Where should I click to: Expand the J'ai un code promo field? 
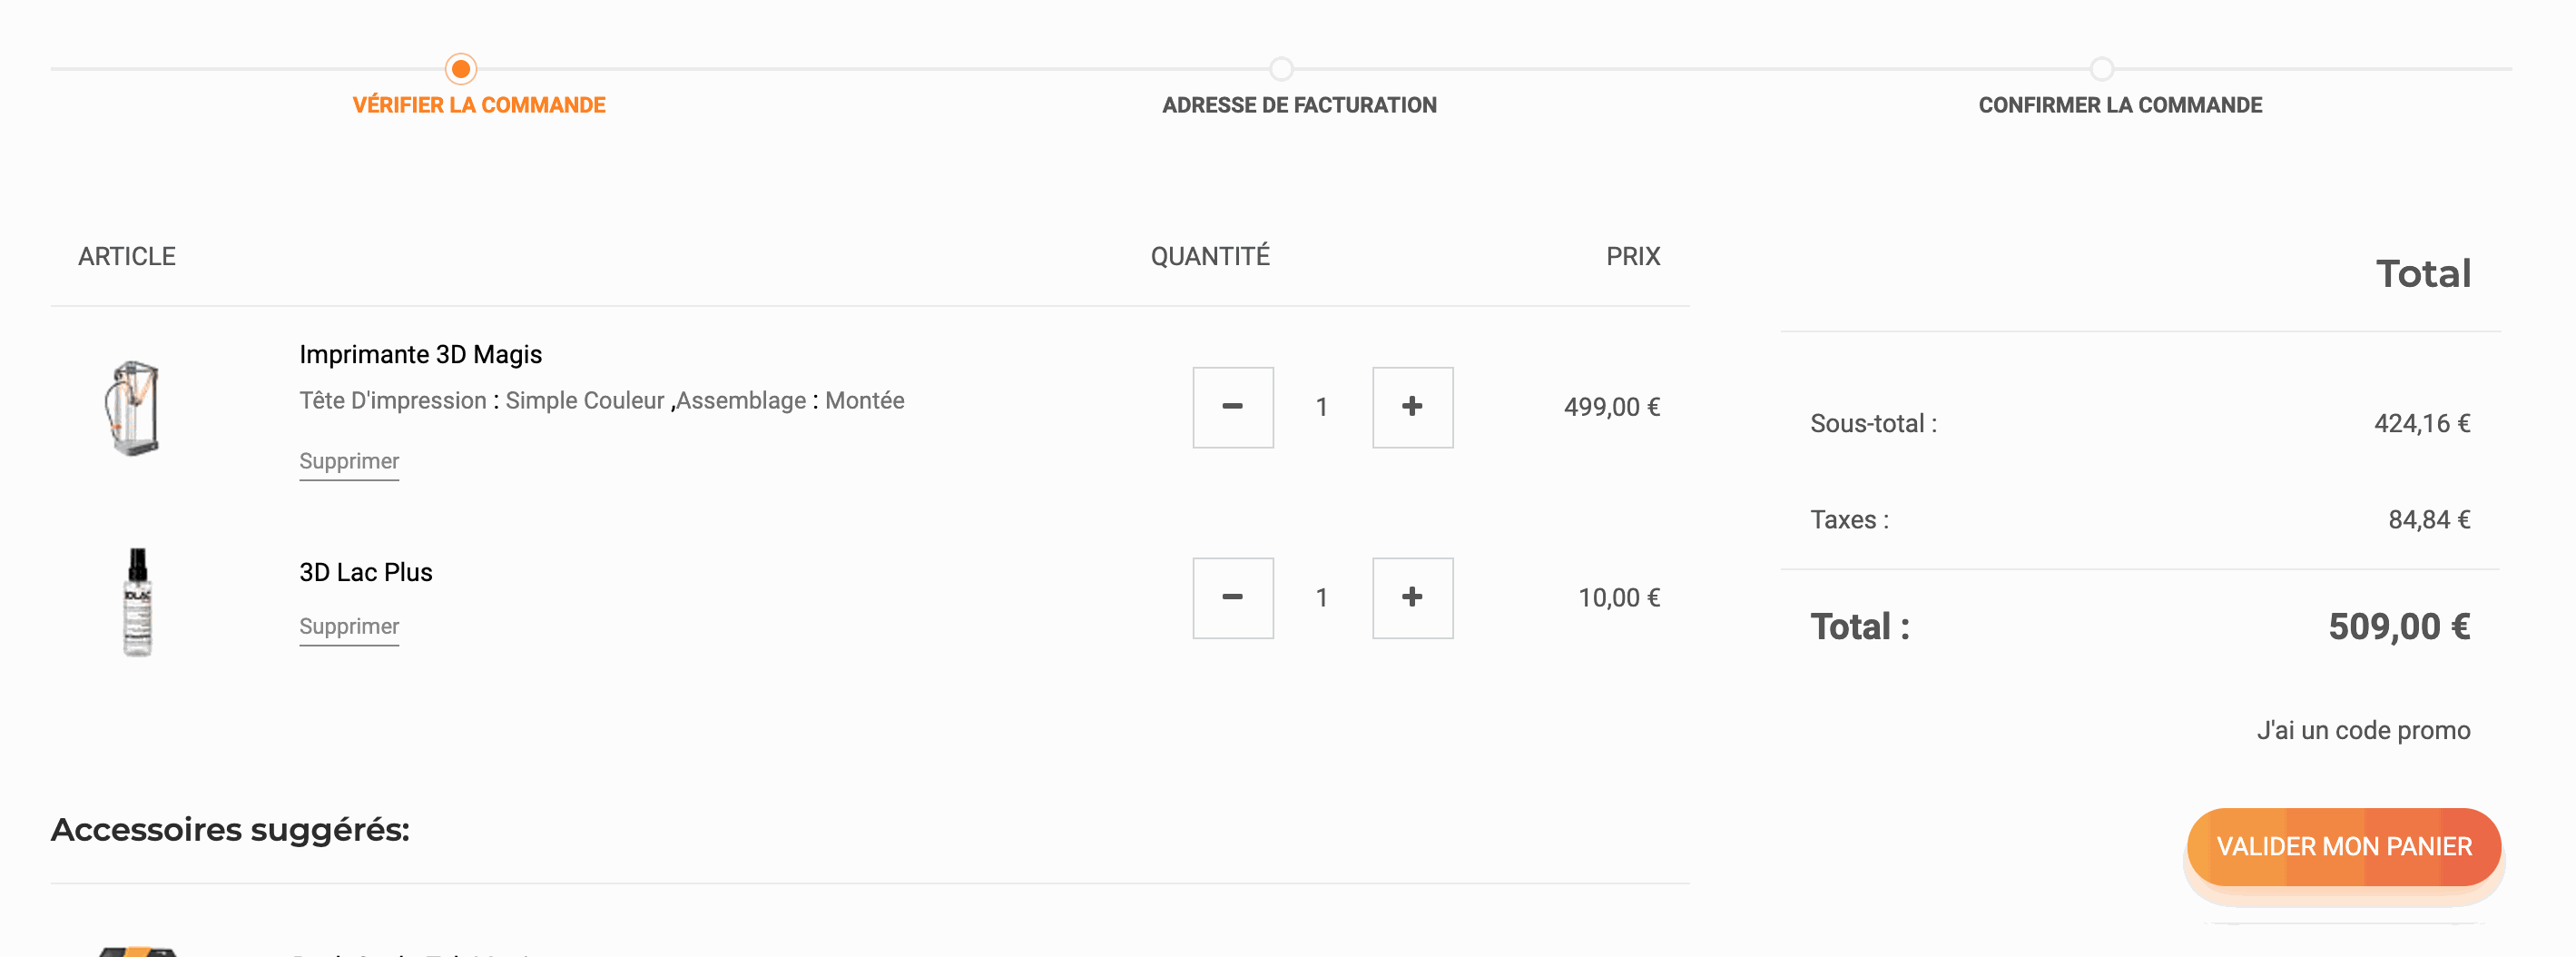coord(2363,730)
